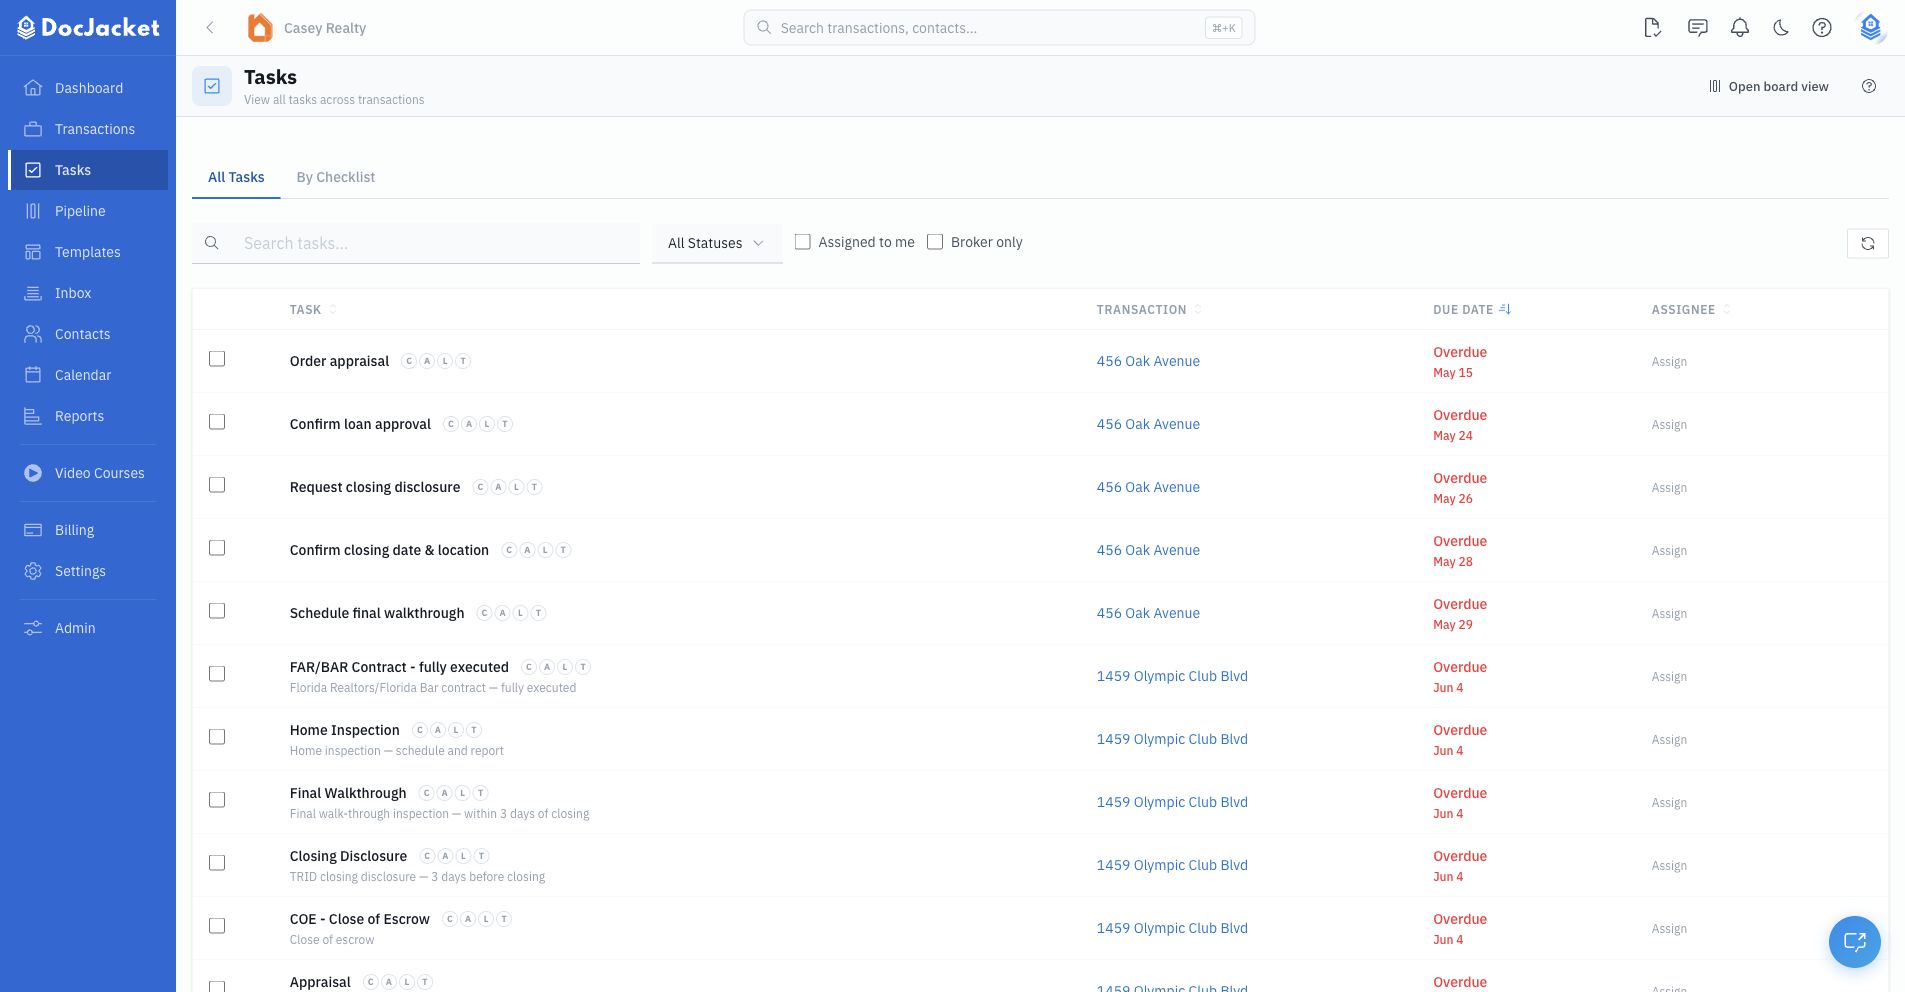Sort by the DUE DATE column header
Screen dimensions: 1905x992
coord(1472,310)
